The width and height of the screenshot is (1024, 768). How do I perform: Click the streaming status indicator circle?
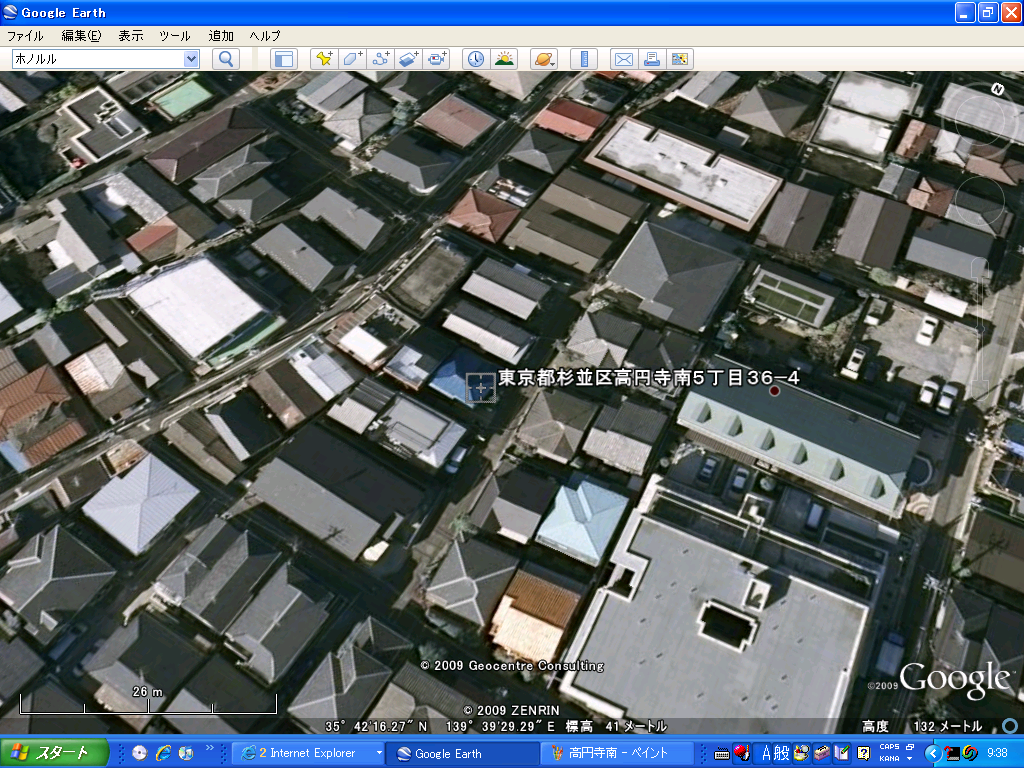click(x=1010, y=726)
